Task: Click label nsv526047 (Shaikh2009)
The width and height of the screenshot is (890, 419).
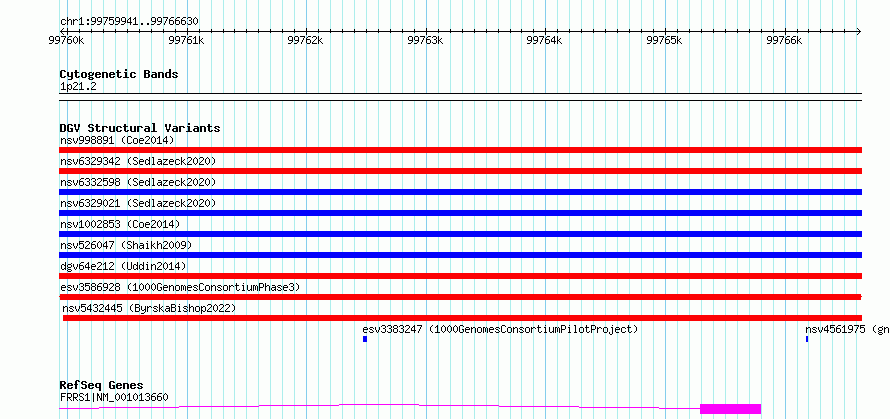Action: (x=126, y=245)
